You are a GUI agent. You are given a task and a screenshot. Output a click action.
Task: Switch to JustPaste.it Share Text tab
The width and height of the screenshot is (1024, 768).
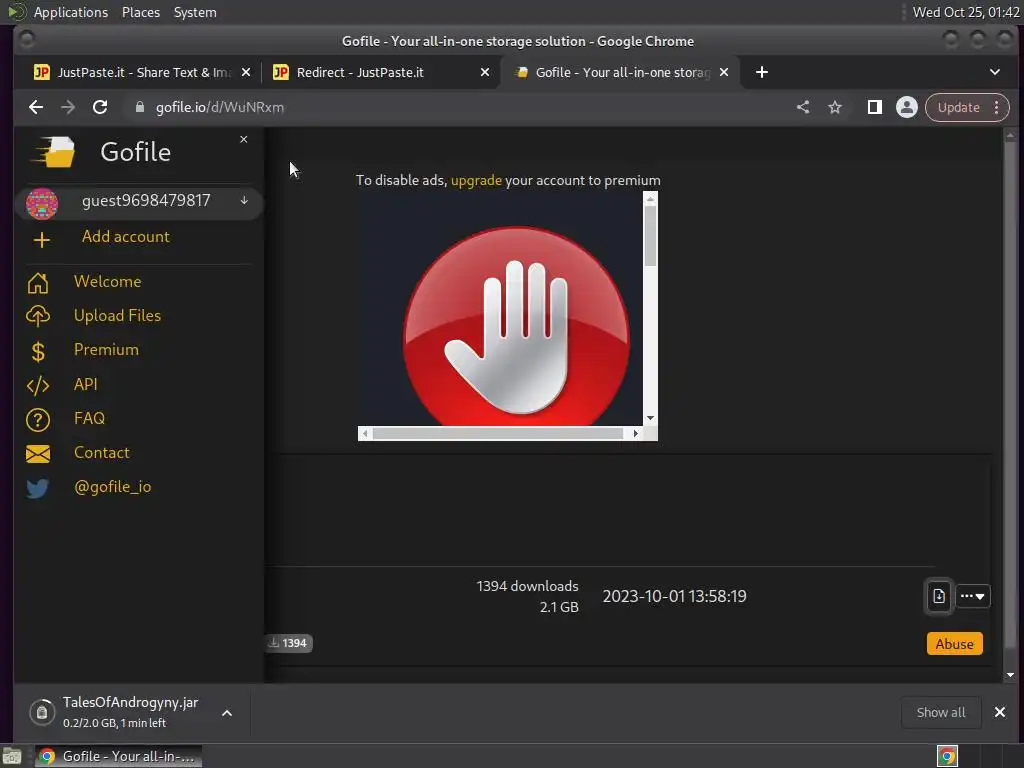tap(133, 72)
